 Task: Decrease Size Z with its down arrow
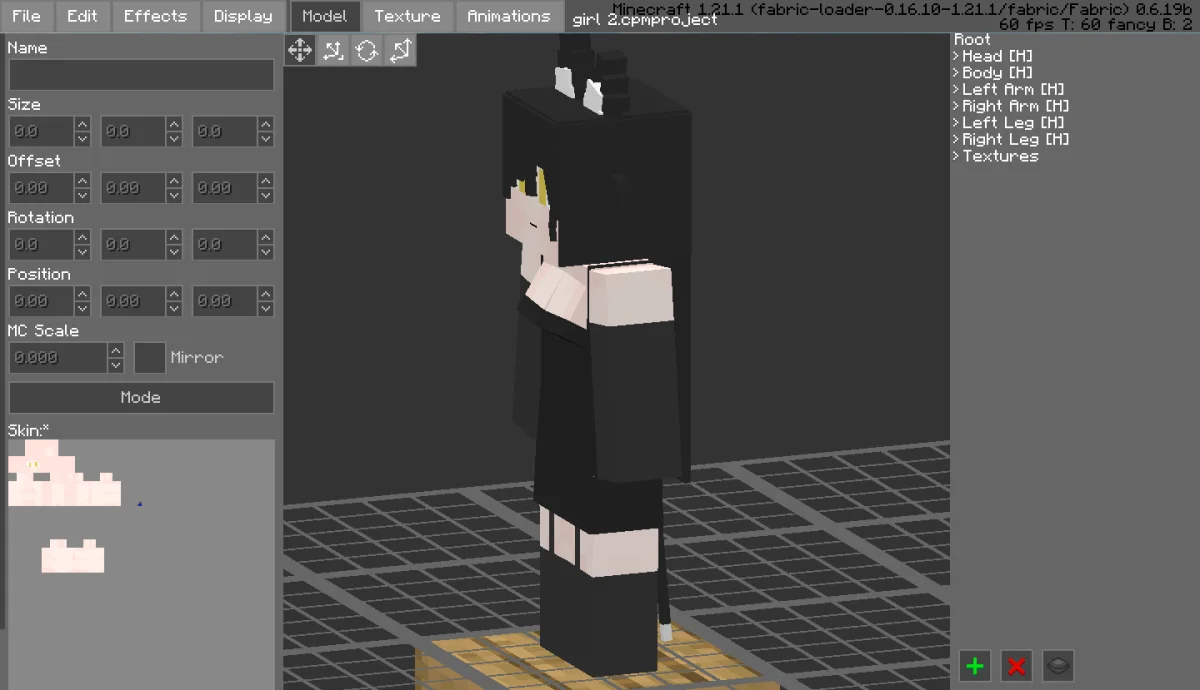(266, 139)
